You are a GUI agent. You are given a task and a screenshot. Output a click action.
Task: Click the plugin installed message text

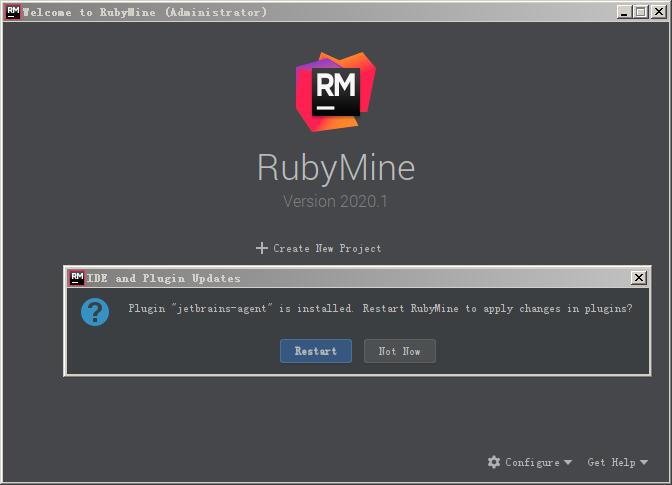(380, 308)
